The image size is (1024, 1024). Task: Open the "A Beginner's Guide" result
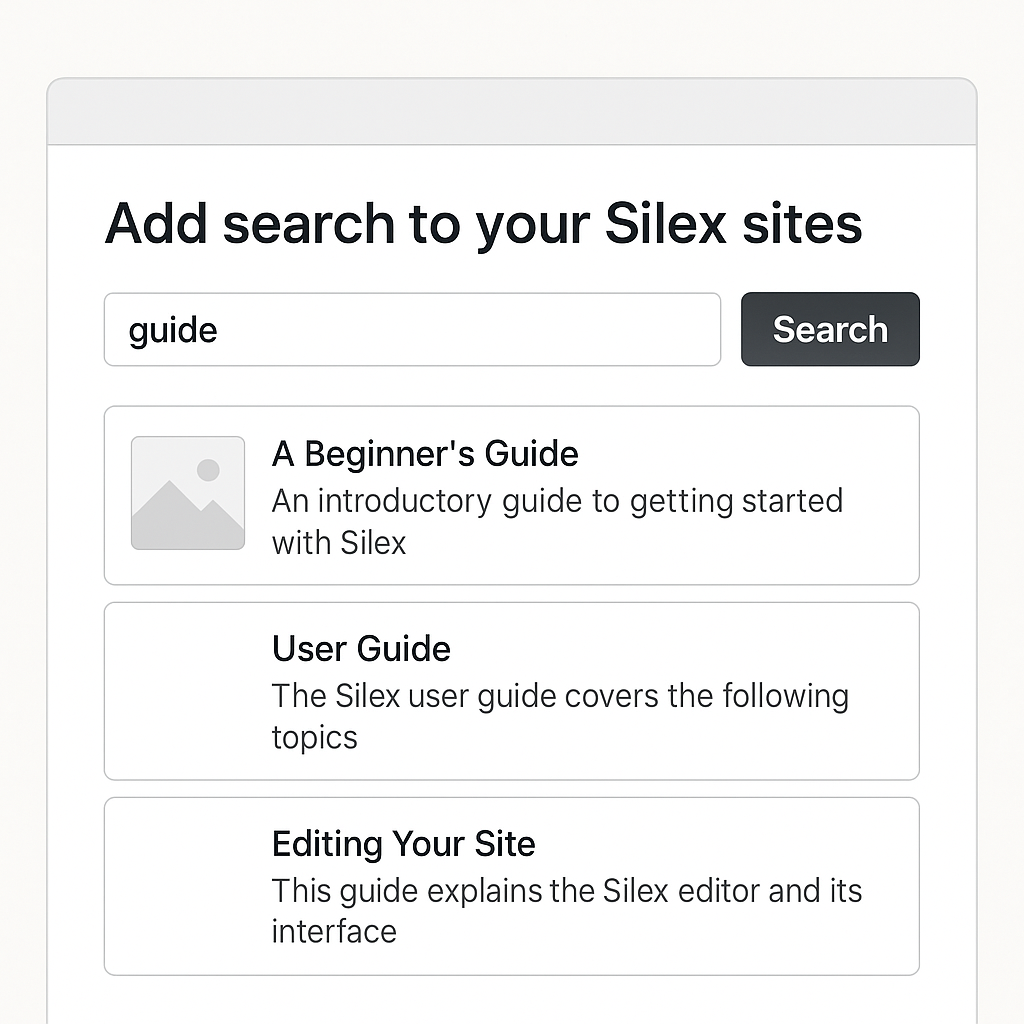click(511, 494)
